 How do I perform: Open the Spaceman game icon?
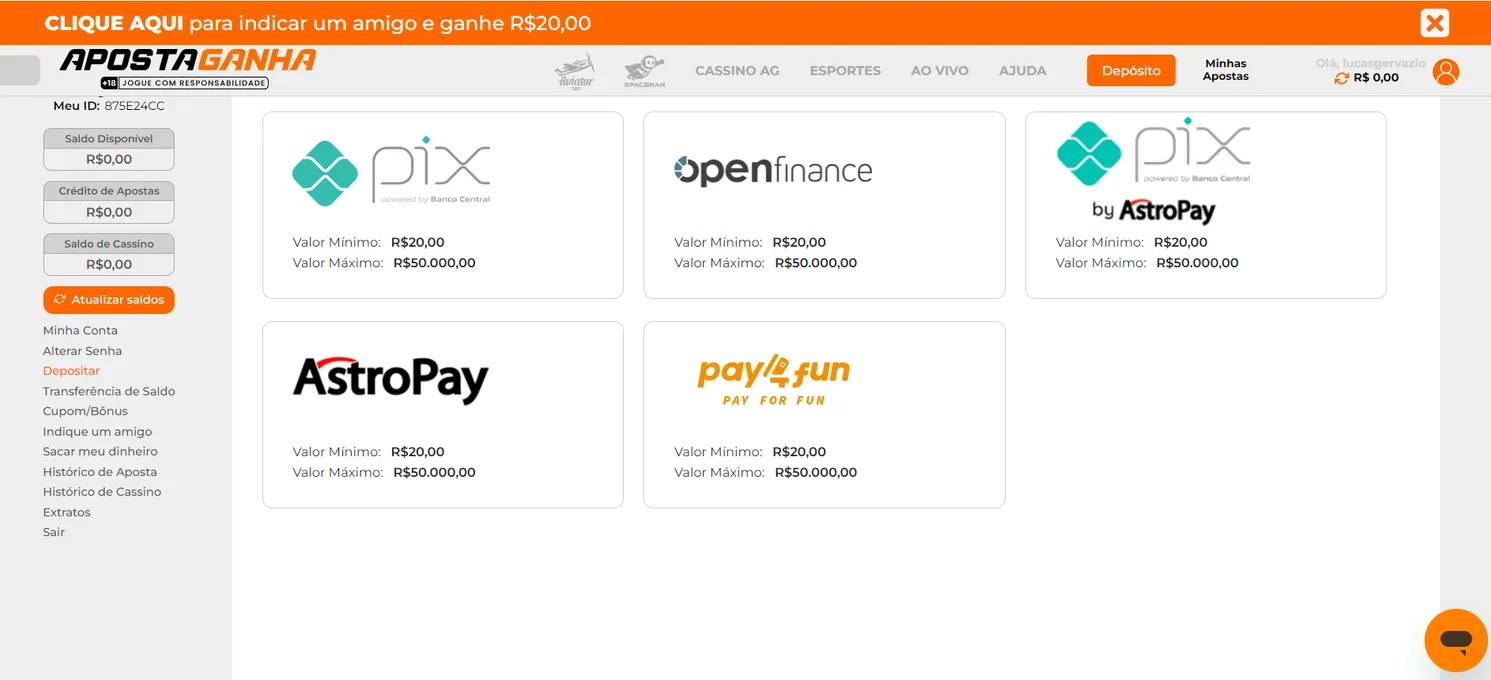(645, 71)
